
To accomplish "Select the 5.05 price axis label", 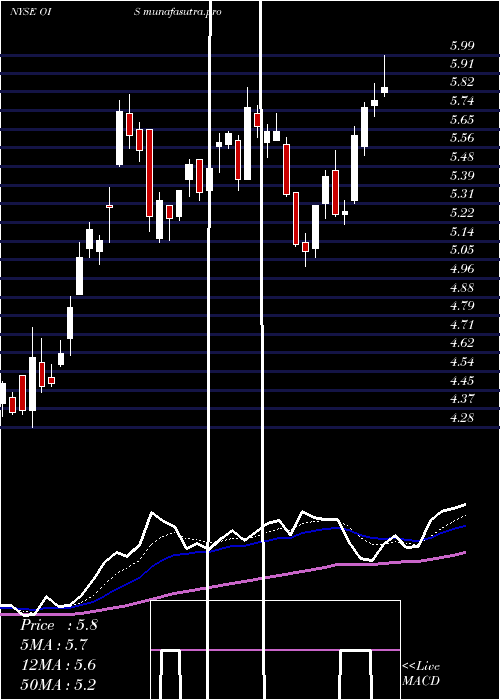I will click(x=462, y=250).
